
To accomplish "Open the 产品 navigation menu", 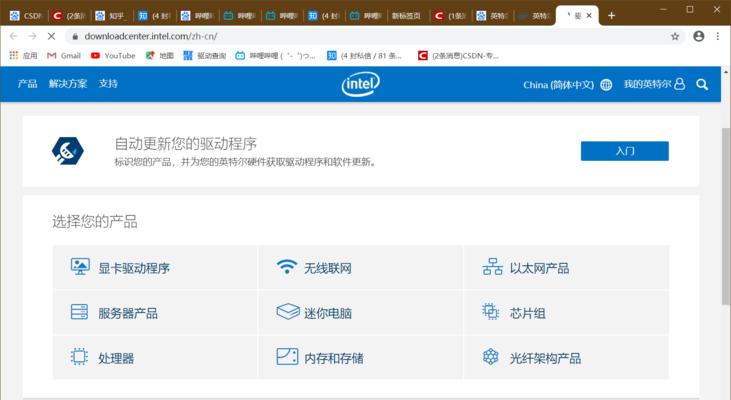I will click(28, 84).
